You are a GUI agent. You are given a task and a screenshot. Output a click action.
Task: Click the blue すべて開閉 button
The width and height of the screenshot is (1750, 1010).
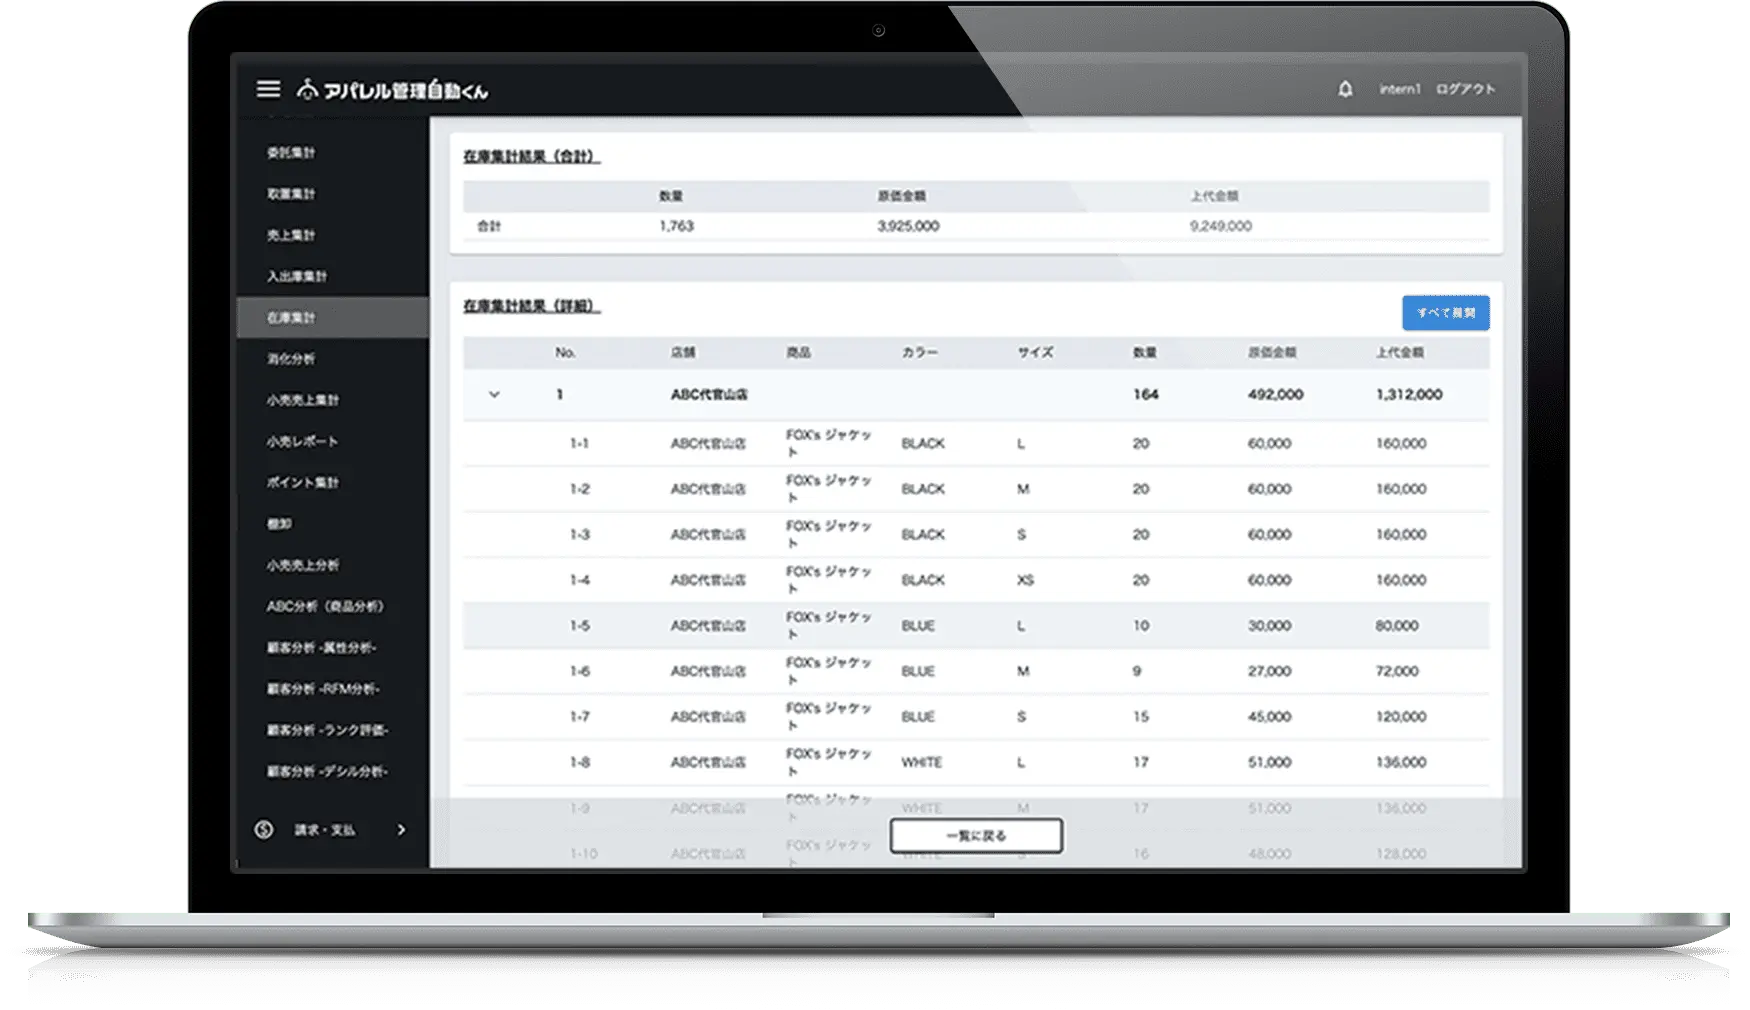[1445, 313]
